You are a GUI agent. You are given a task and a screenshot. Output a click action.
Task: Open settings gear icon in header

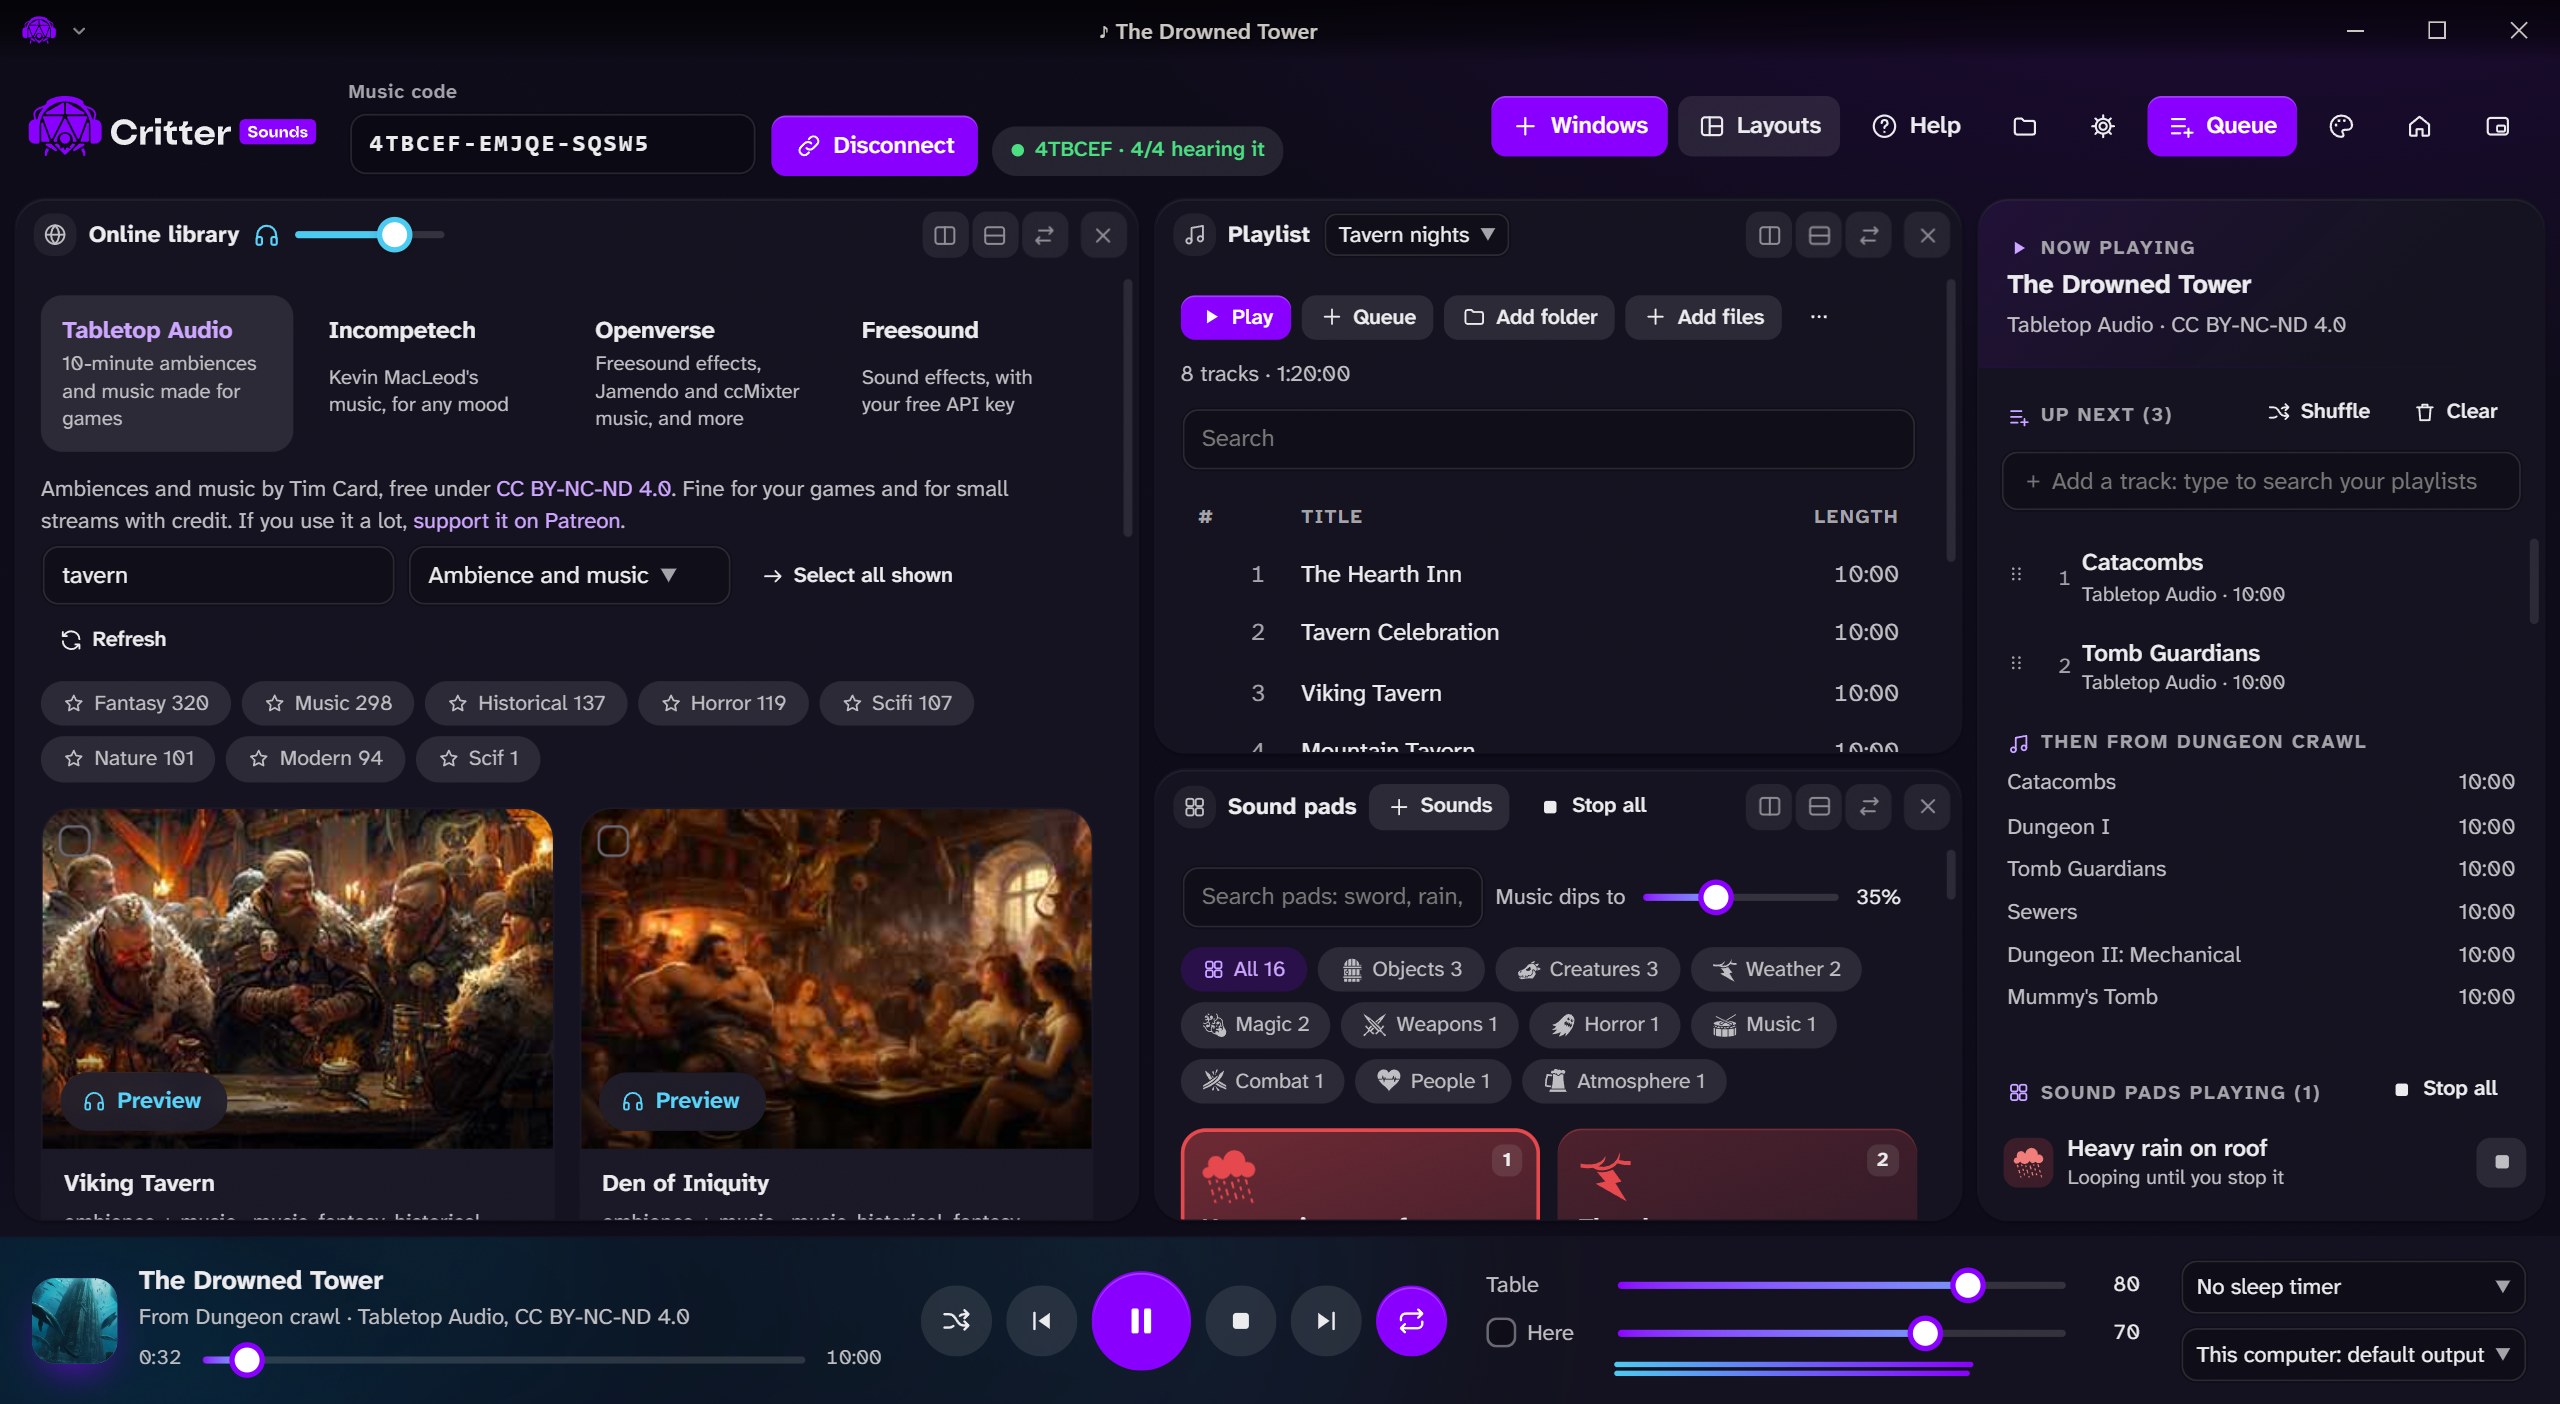[x=2102, y=126]
